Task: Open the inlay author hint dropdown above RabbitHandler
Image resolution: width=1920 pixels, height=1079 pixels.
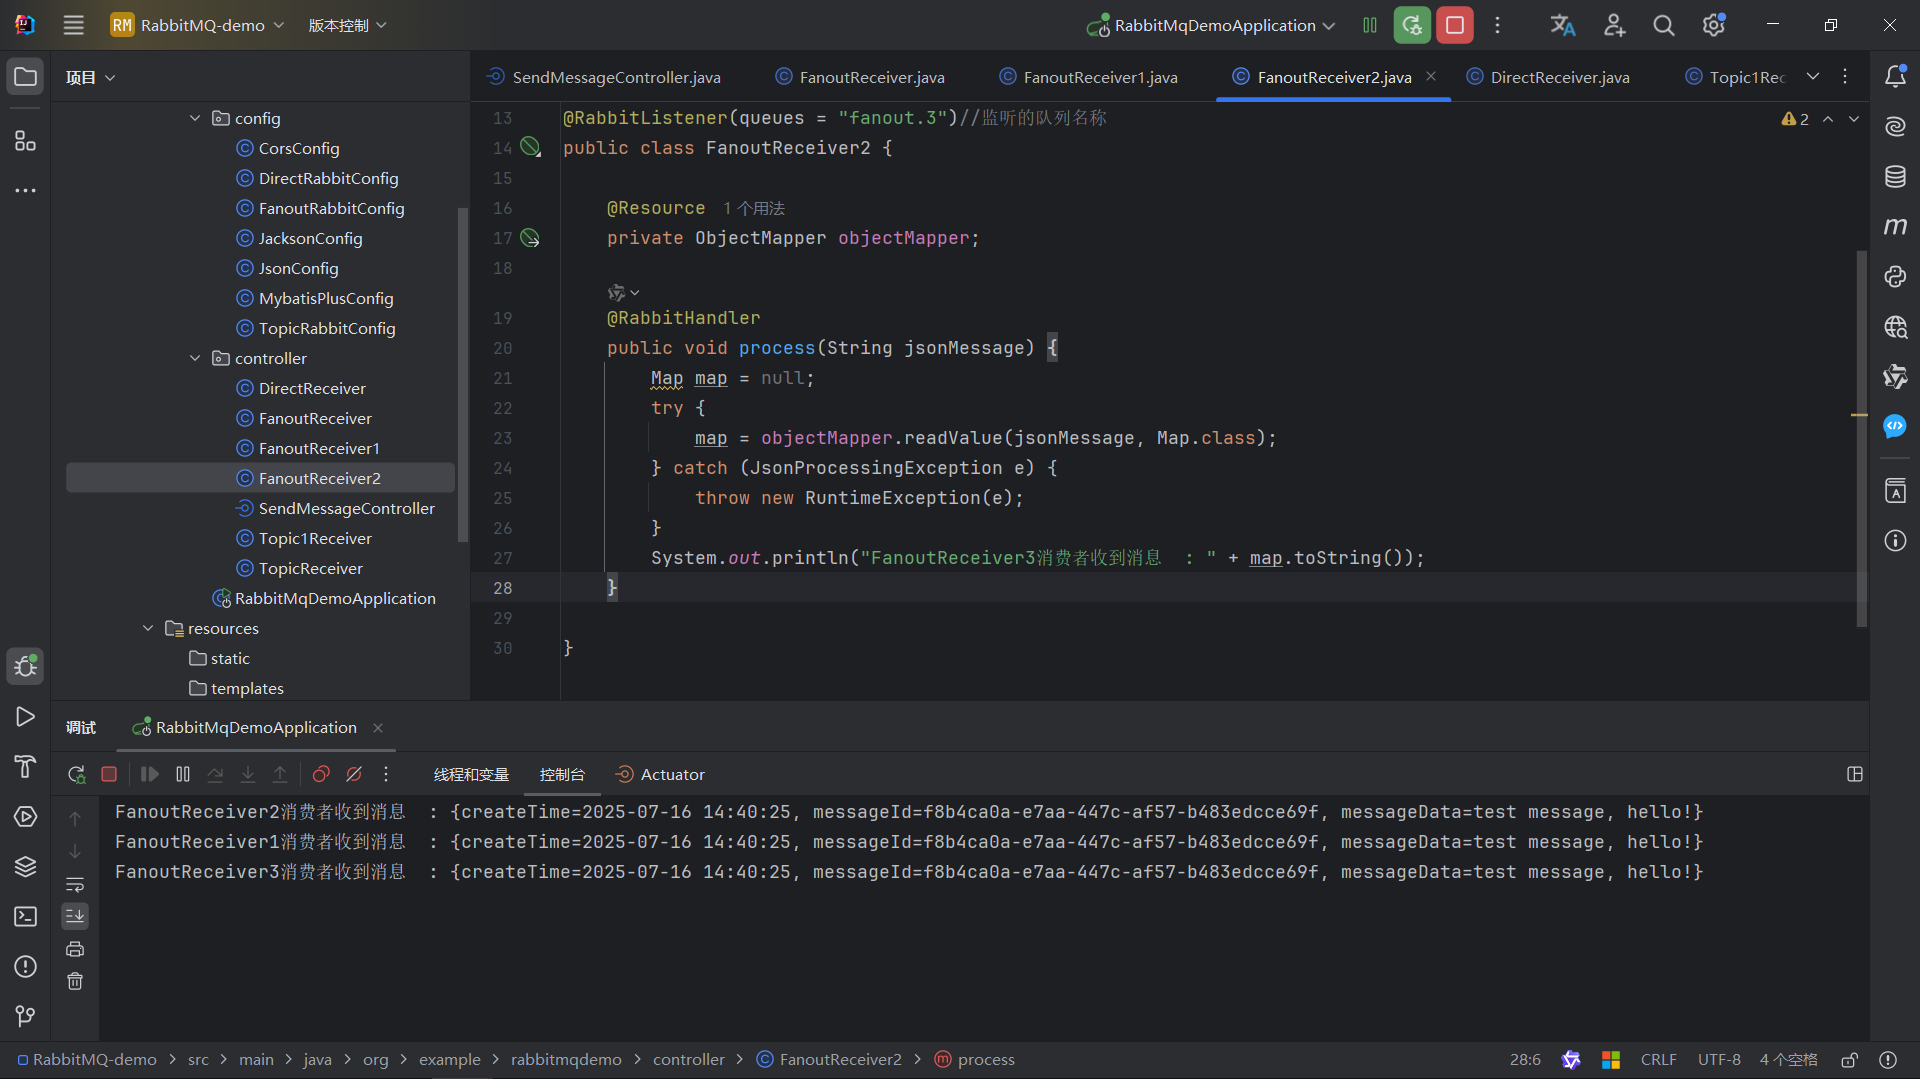Action: click(623, 292)
